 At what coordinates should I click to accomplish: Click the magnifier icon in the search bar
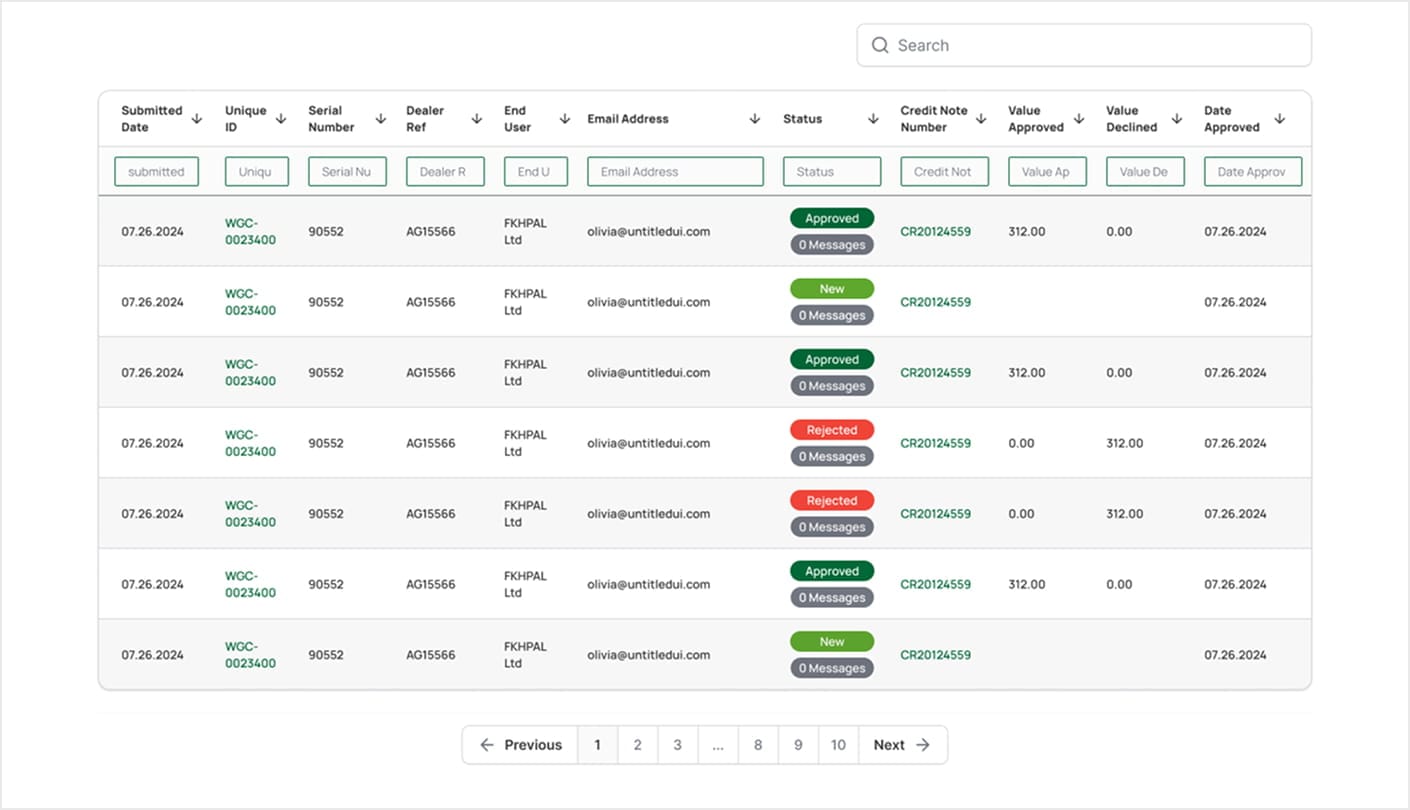(880, 45)
